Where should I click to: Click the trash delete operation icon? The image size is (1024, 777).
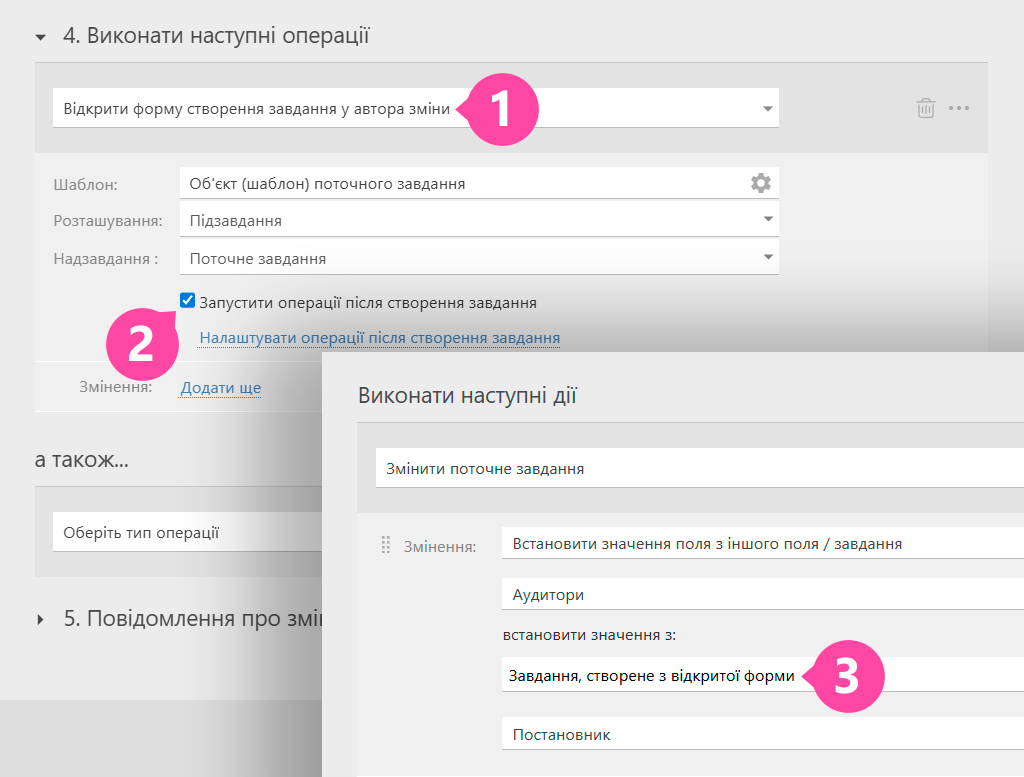click(x=926, y=108)
